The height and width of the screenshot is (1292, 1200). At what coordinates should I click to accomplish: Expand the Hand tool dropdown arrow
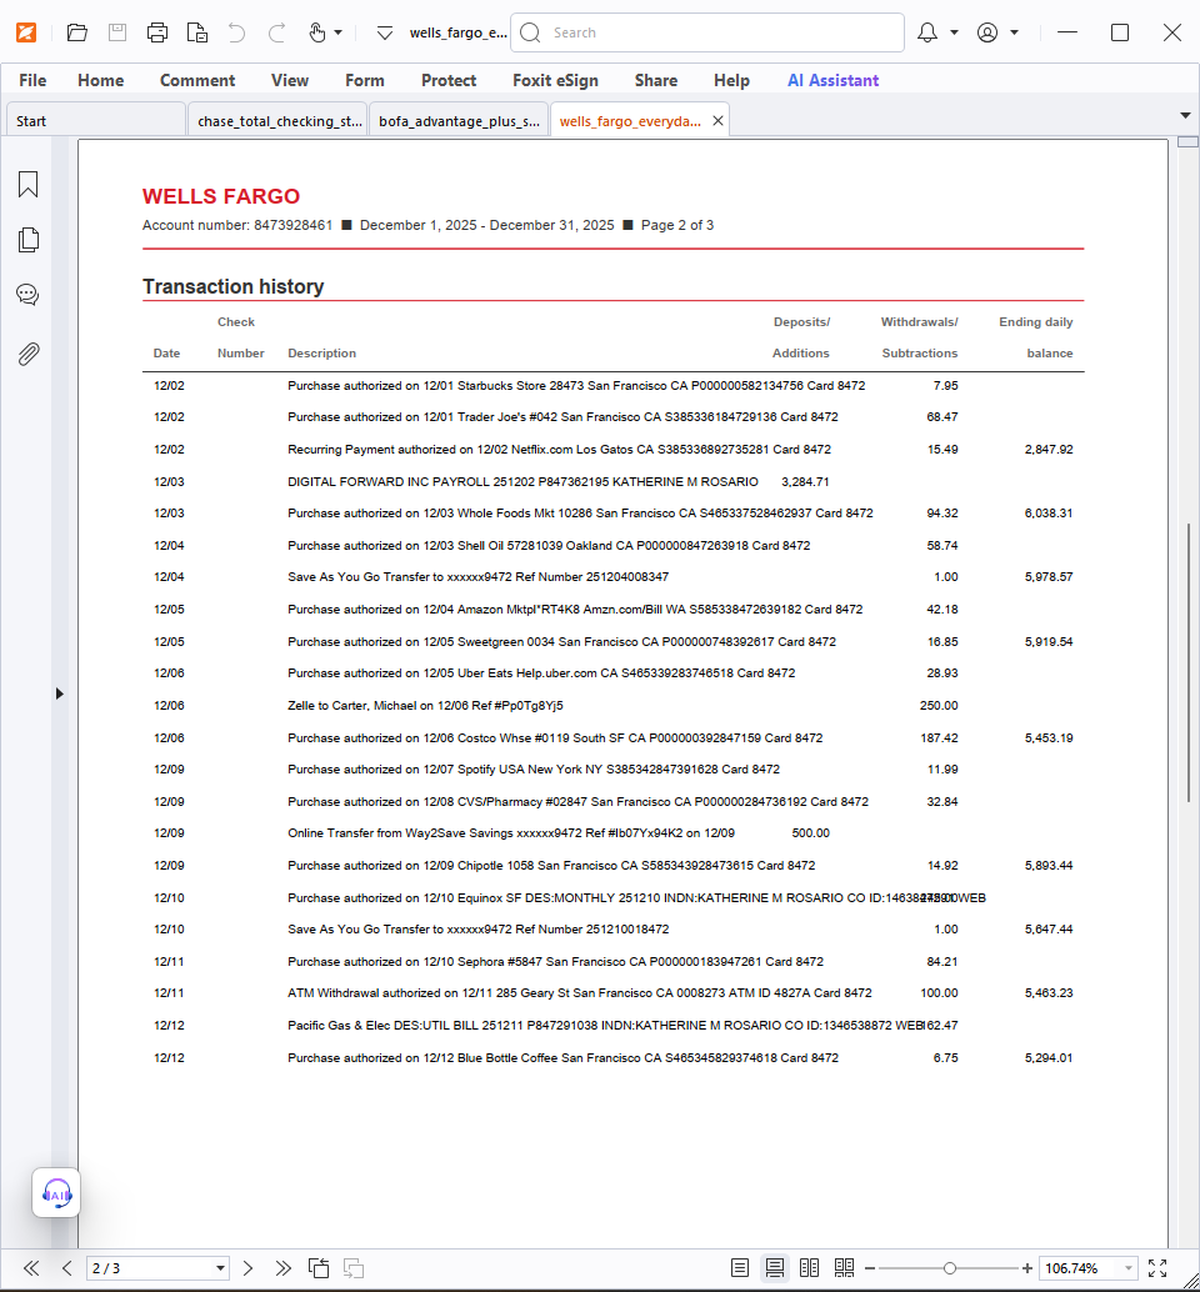(x=338, y=33)
